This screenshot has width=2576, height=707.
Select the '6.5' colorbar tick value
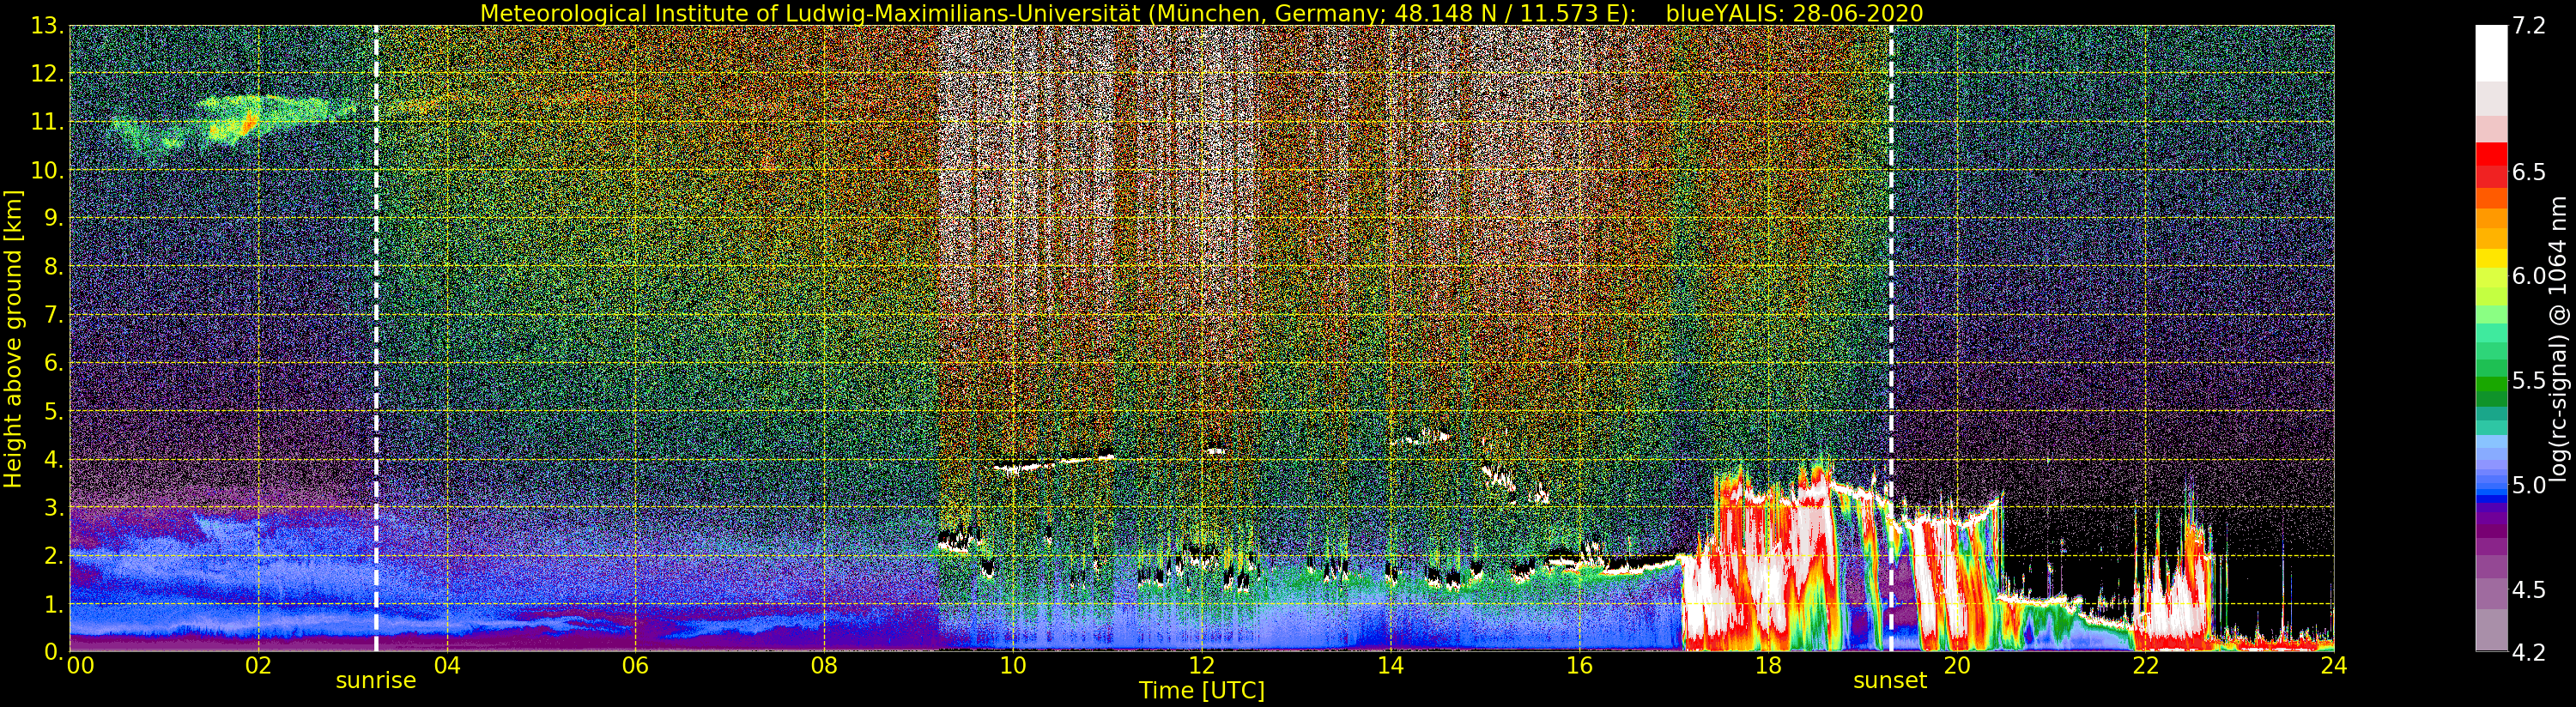[x=2529, y=172]
